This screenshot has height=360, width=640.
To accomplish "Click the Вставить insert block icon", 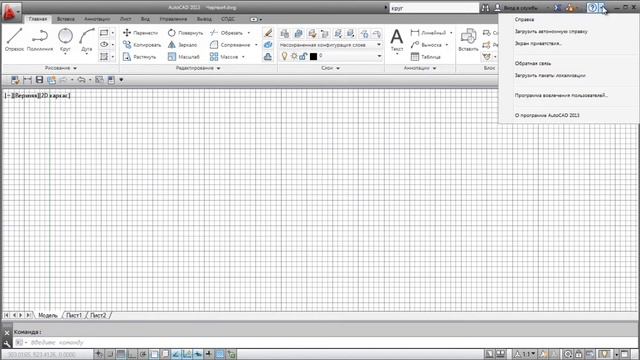I will pos(468,40).
